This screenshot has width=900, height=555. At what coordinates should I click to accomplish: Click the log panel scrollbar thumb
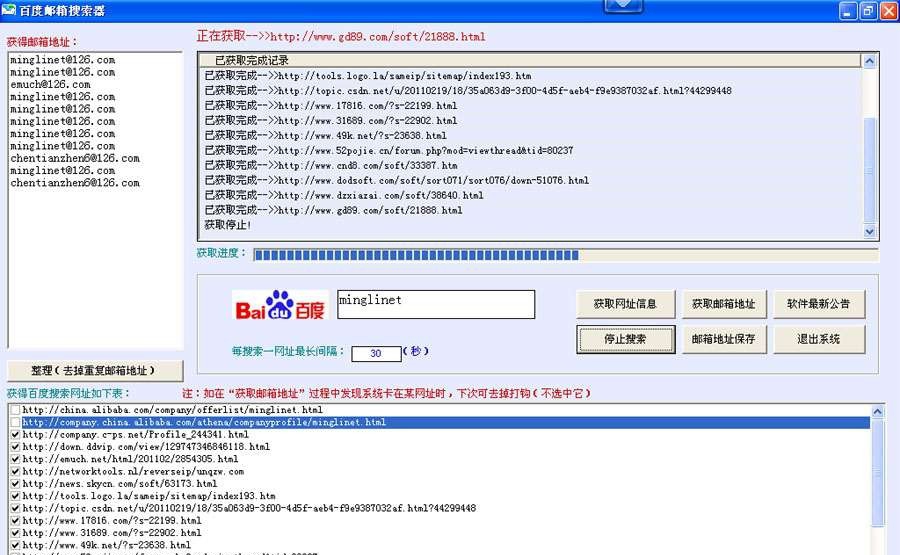(870, 170)
